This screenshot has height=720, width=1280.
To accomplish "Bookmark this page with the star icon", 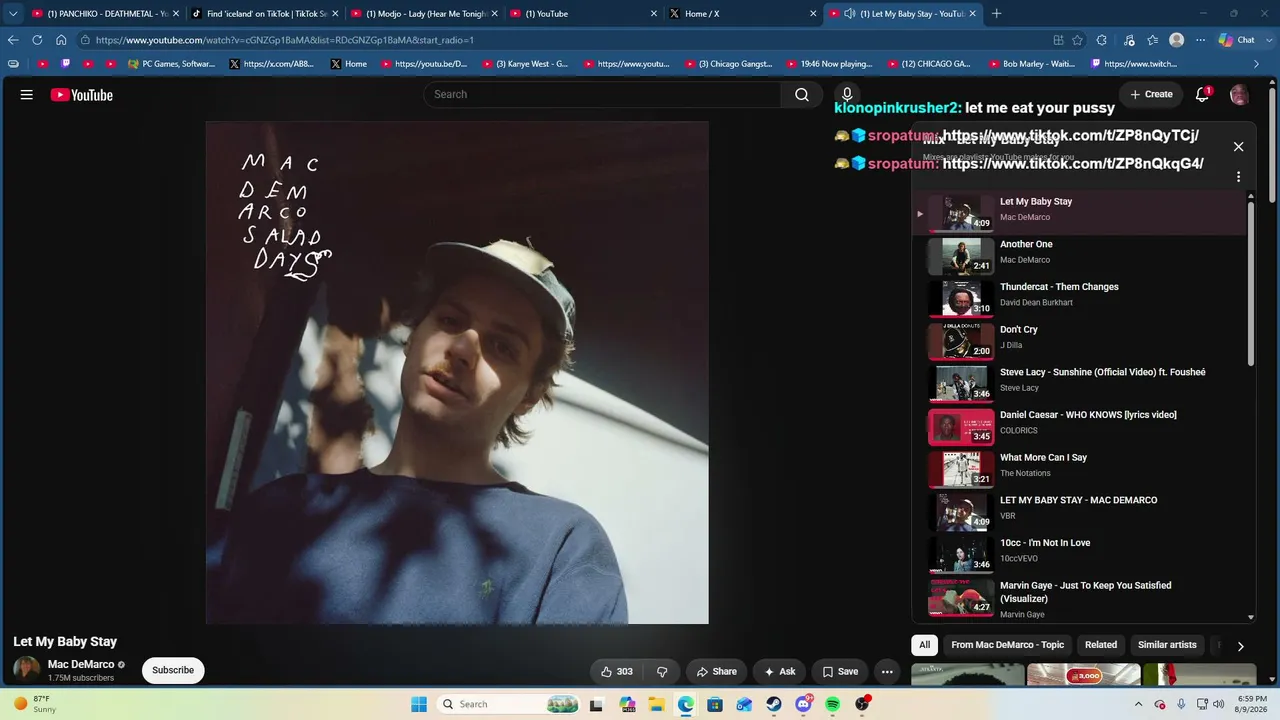I will tap(1077, 40).
